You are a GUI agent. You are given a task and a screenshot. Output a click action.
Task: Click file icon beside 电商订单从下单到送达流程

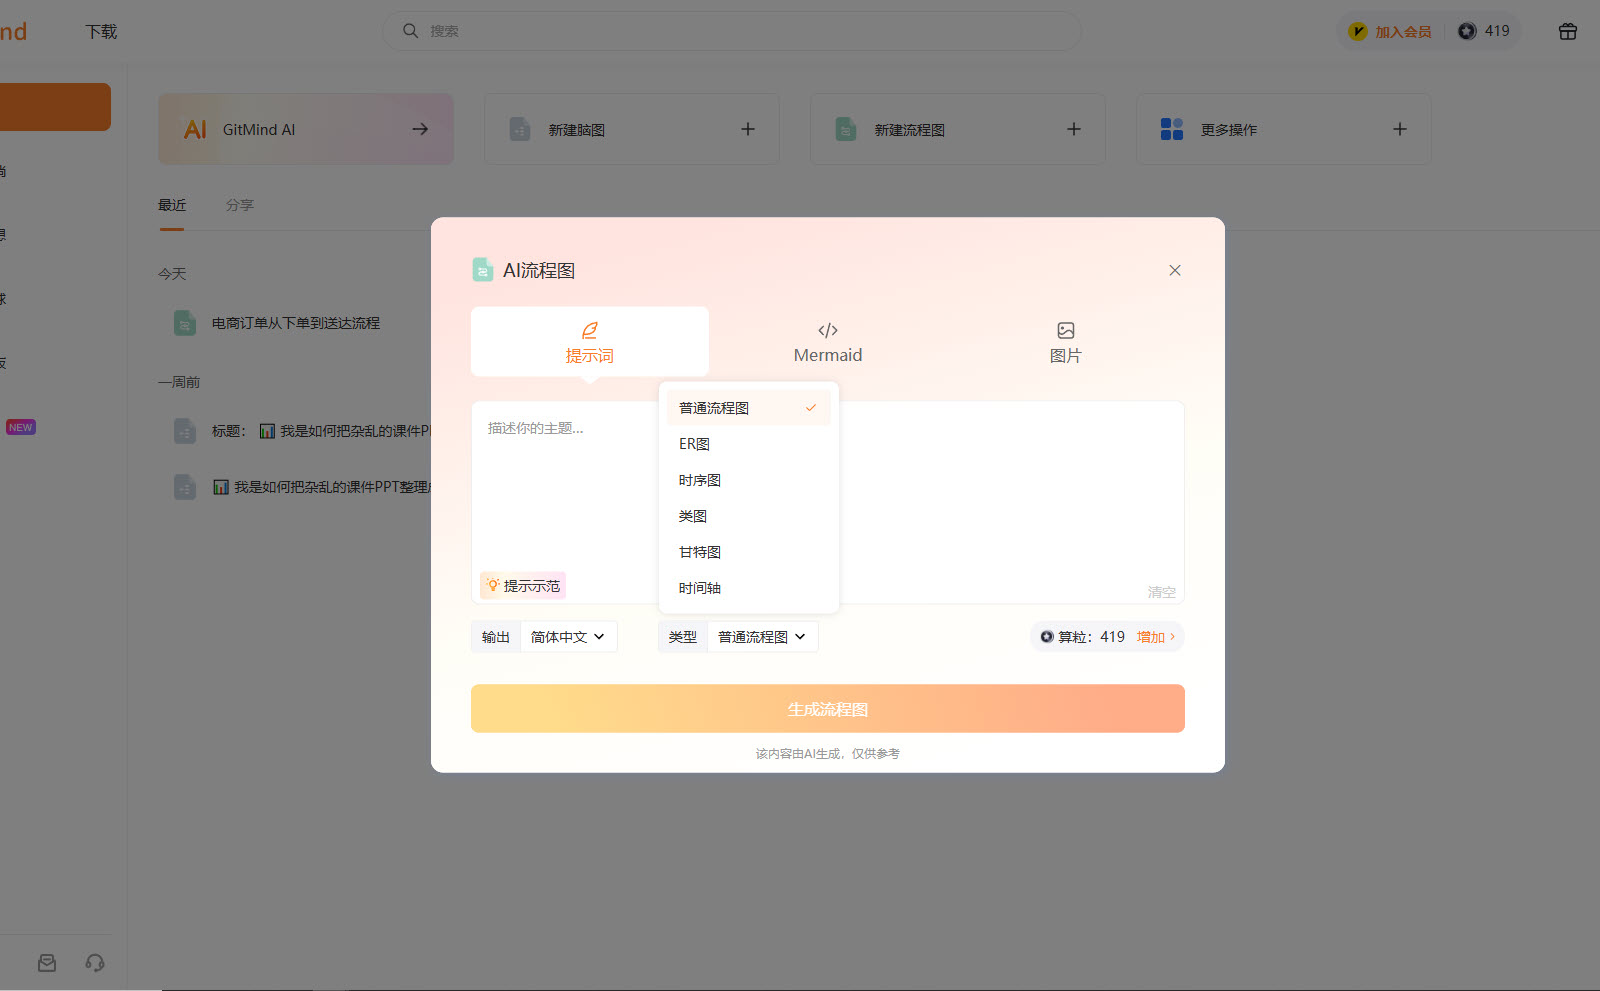click(185, 323)
